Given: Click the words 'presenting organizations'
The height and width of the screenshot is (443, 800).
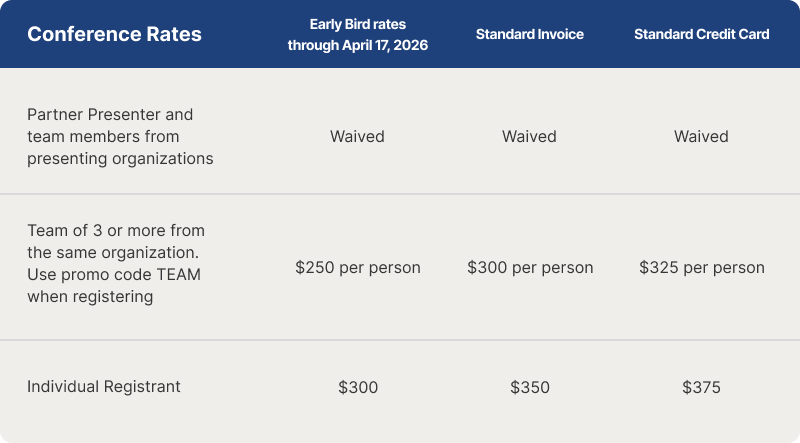Looking at the screenshot, I should tap(120, 159).
